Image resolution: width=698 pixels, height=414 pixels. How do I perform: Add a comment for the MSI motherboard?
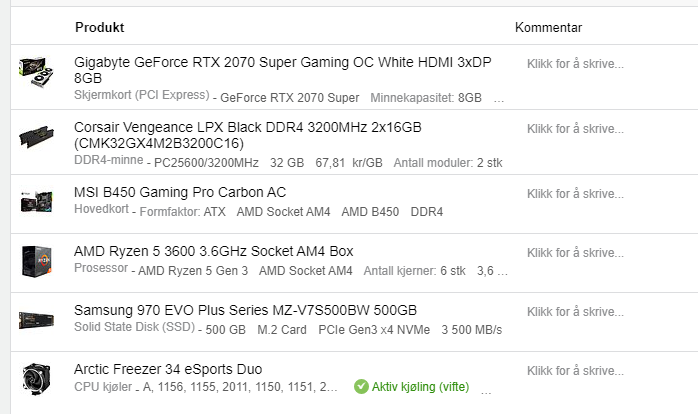point(575,194)
